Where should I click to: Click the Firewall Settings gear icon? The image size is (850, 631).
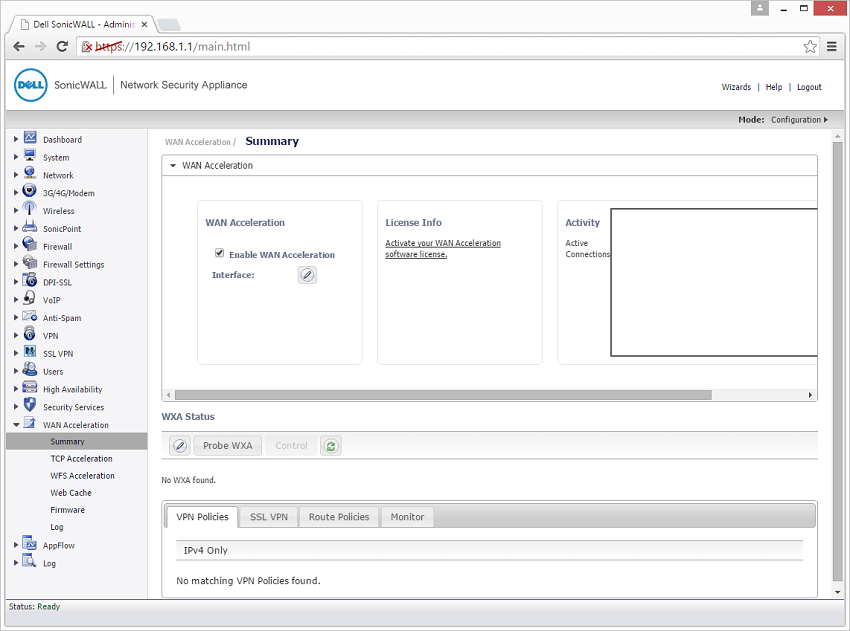30,263
